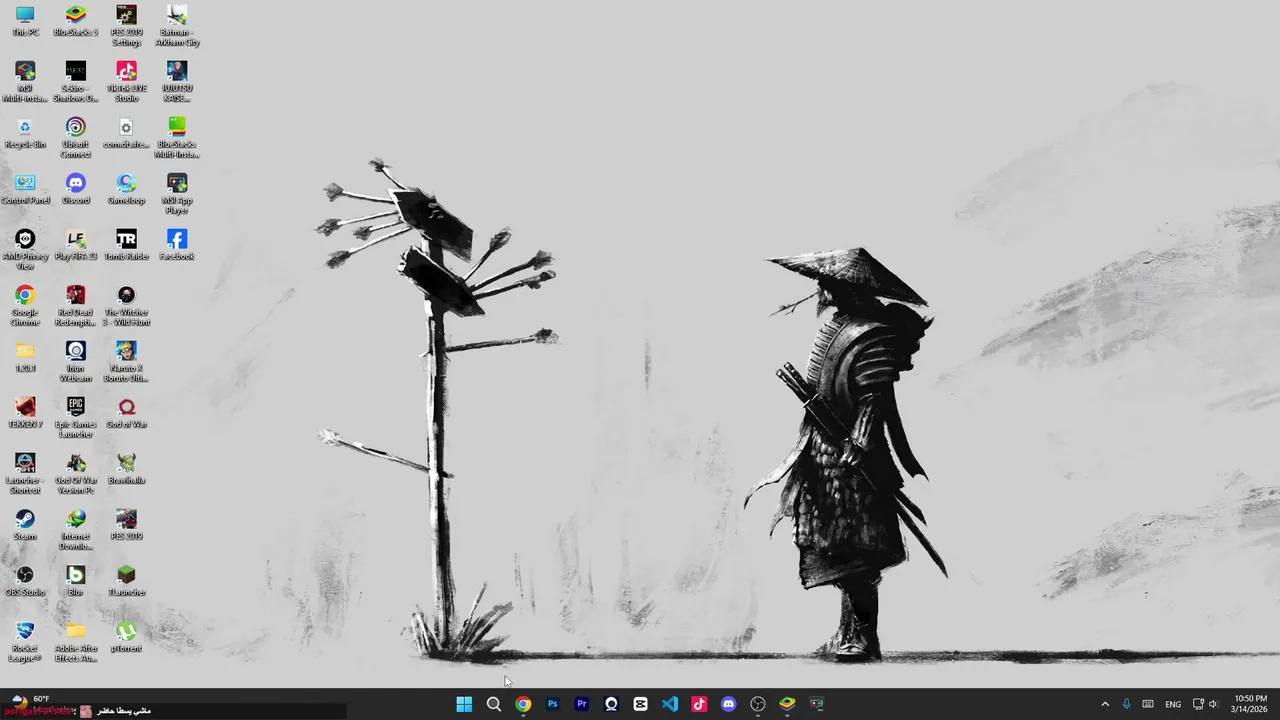Open the Launcher - Shortcut desktop icon
Screen dimensions: 1280x720
(25, 474)
